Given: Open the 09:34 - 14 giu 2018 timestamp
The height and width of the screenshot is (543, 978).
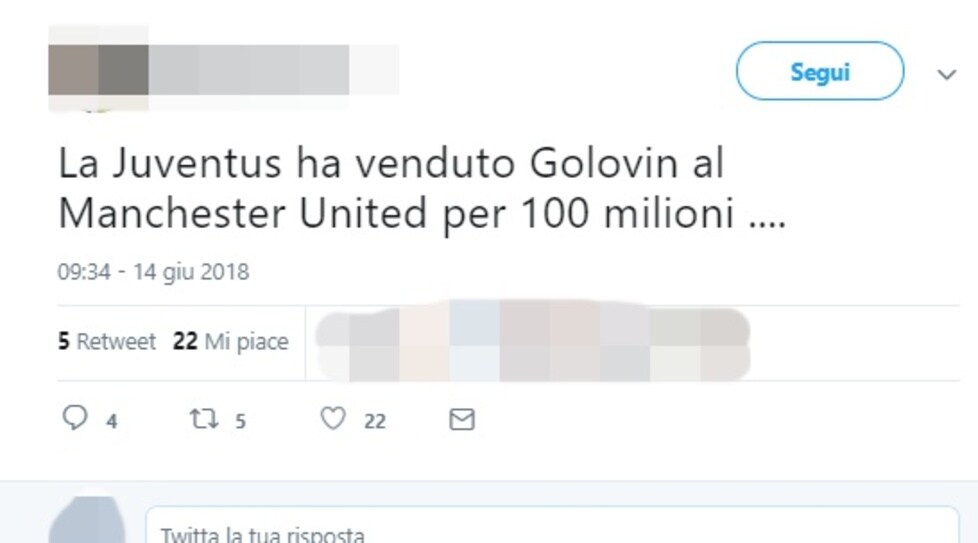Looking at the screenshot, I should [x=153, y=272].
